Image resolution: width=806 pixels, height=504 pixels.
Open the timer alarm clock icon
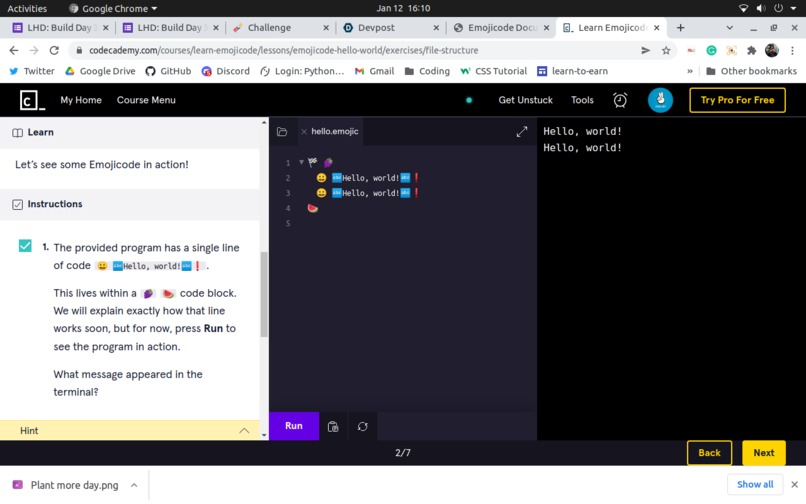pyautogui.click(x=620, y=100)
